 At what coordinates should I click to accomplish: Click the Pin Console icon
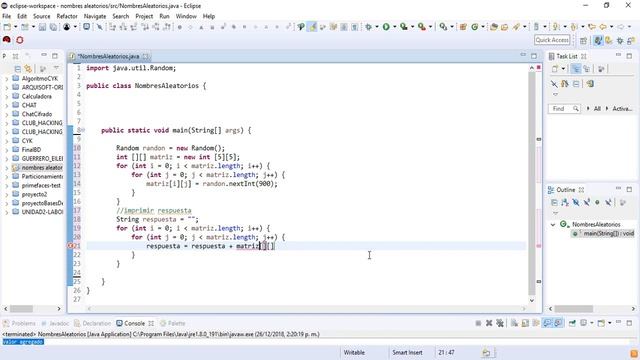(x=572, y=323)
